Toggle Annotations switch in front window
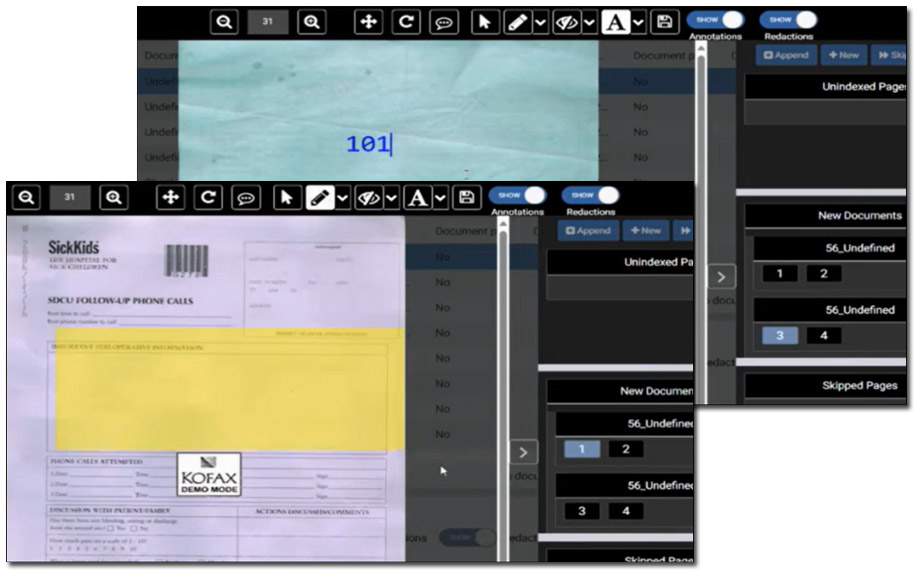 [518, 195]
